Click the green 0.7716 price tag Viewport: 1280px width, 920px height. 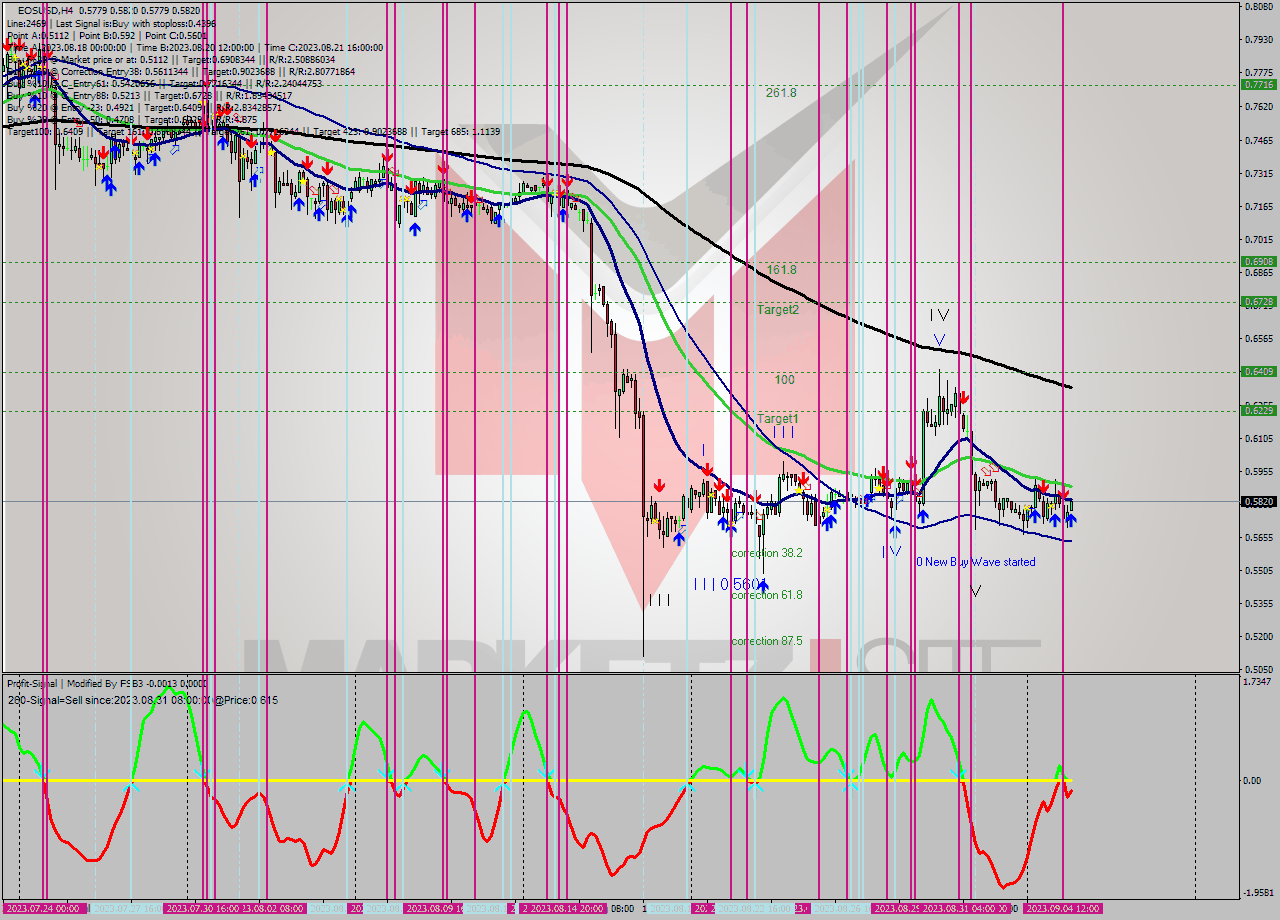[x=1258, y=85]
